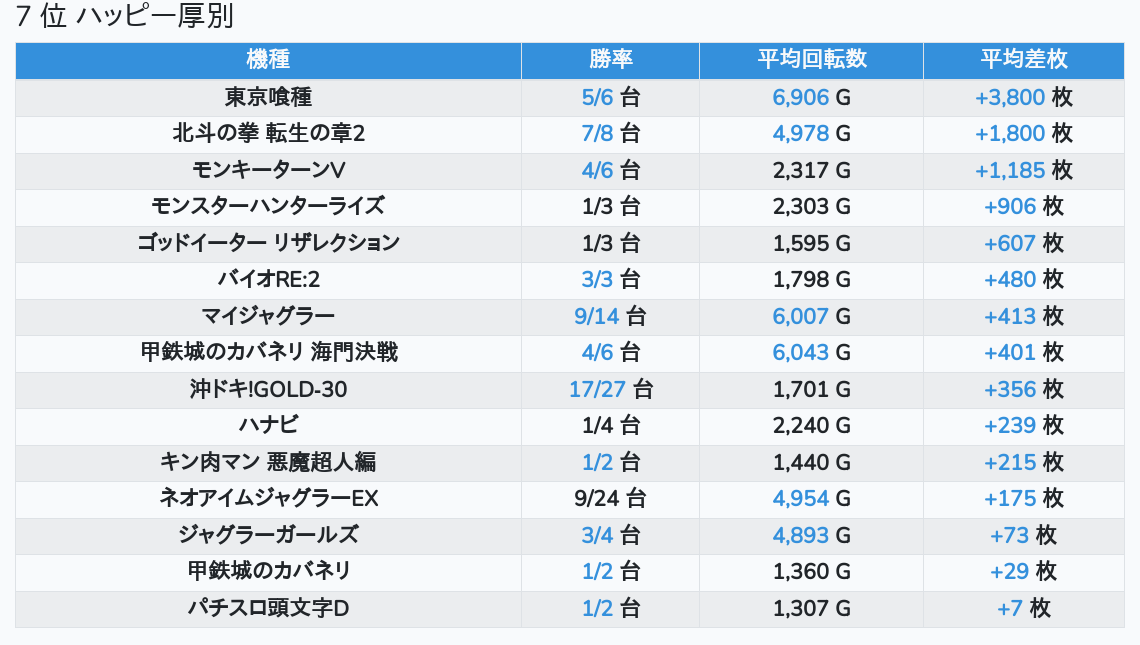Click the +3,800 枚 value for 東京喰種

coord(1023,97)
